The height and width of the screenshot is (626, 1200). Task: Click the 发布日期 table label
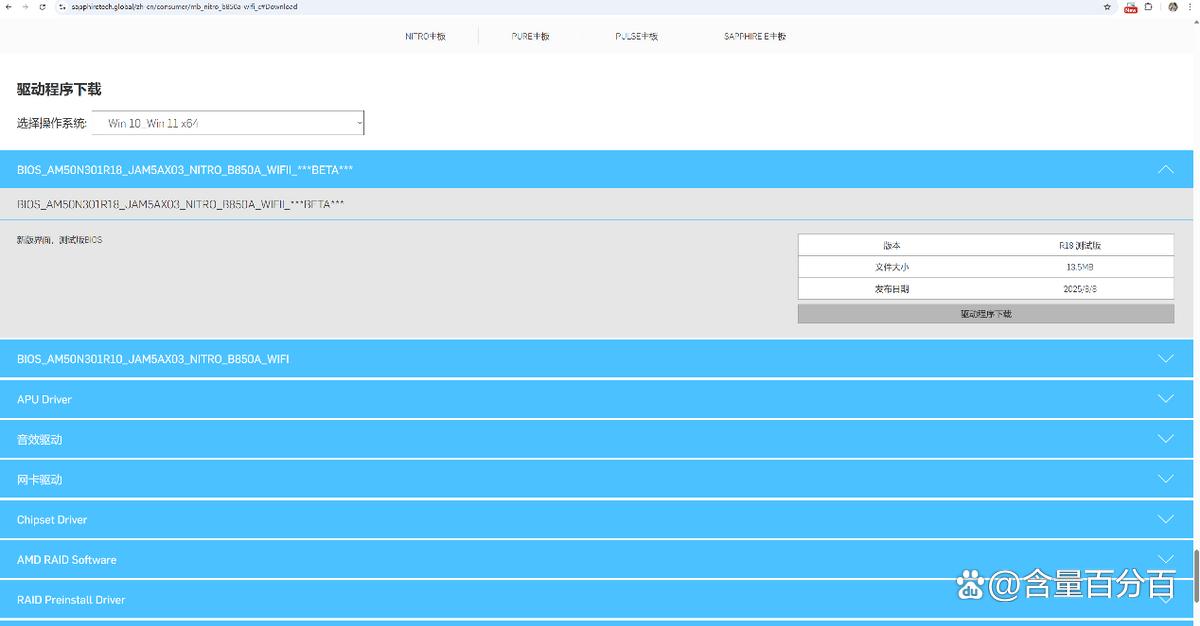coord(892,288)
